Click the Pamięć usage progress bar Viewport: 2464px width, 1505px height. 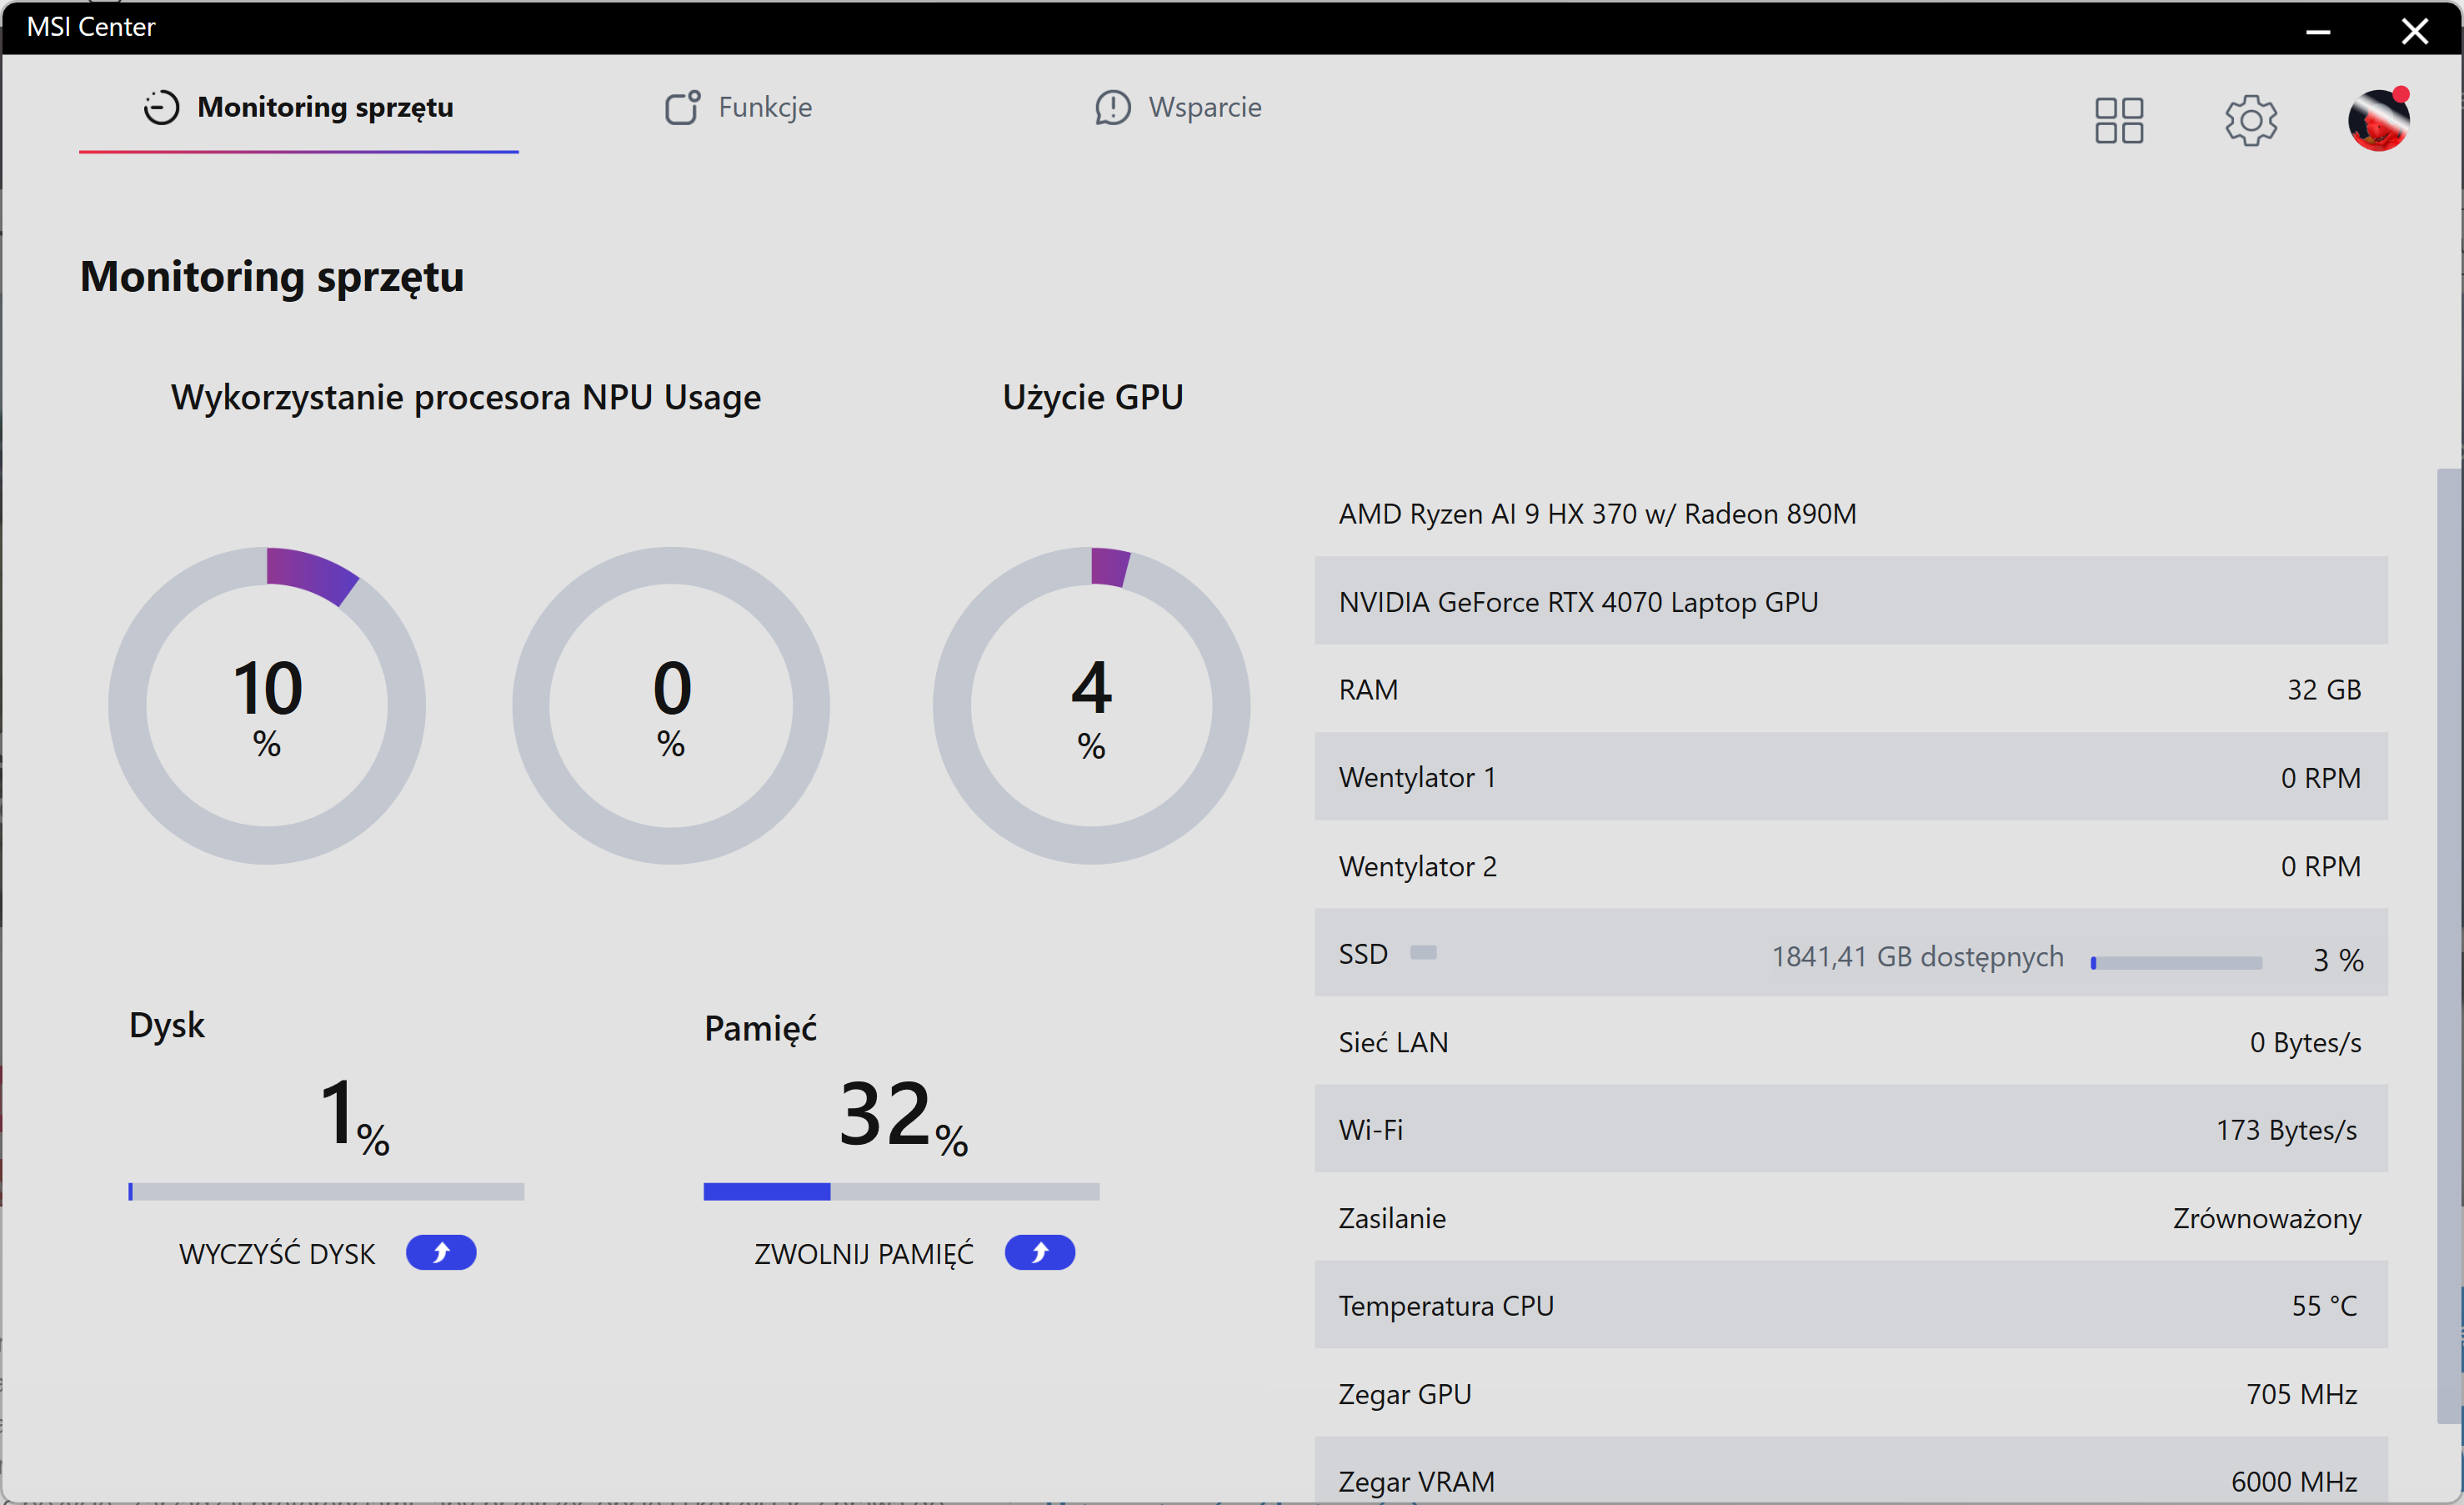click(x=902, y=1192)
